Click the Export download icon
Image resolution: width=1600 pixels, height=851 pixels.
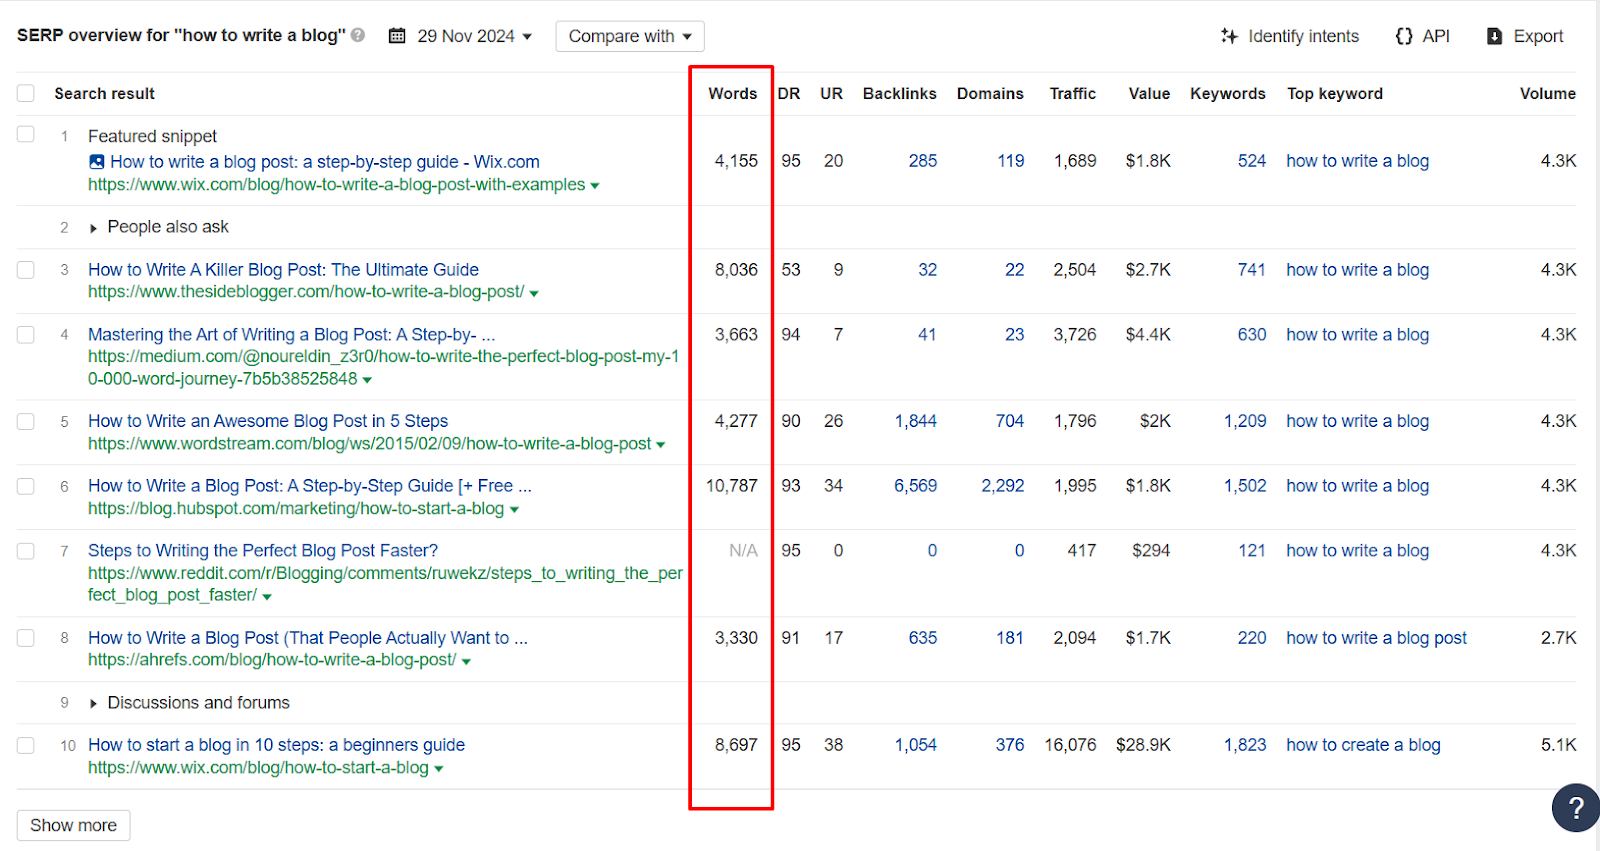(1494, 36)
